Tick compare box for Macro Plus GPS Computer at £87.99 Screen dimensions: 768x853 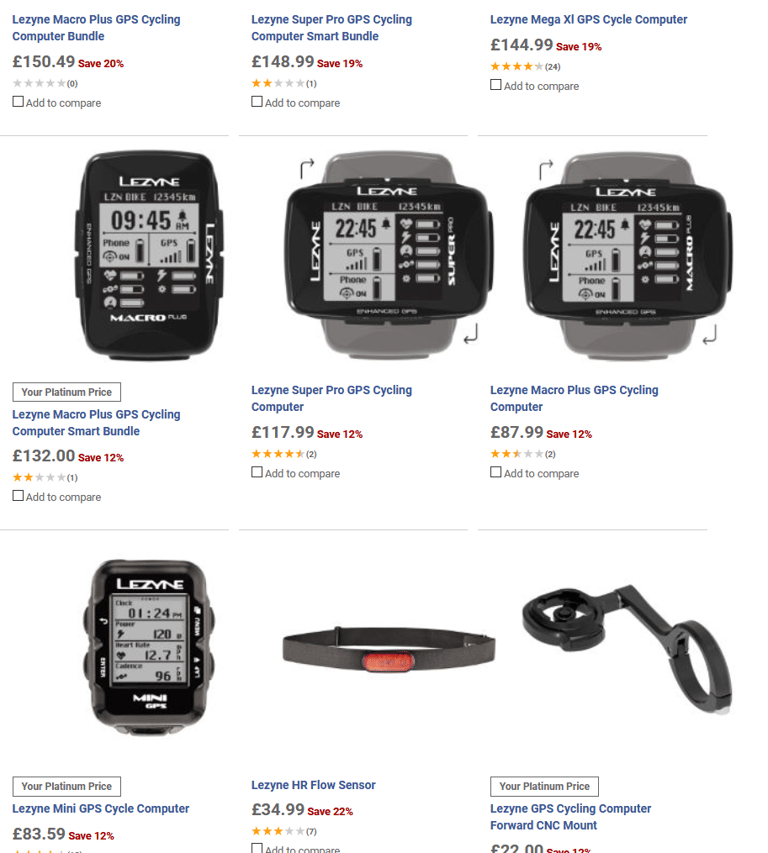tap(496, 472)
